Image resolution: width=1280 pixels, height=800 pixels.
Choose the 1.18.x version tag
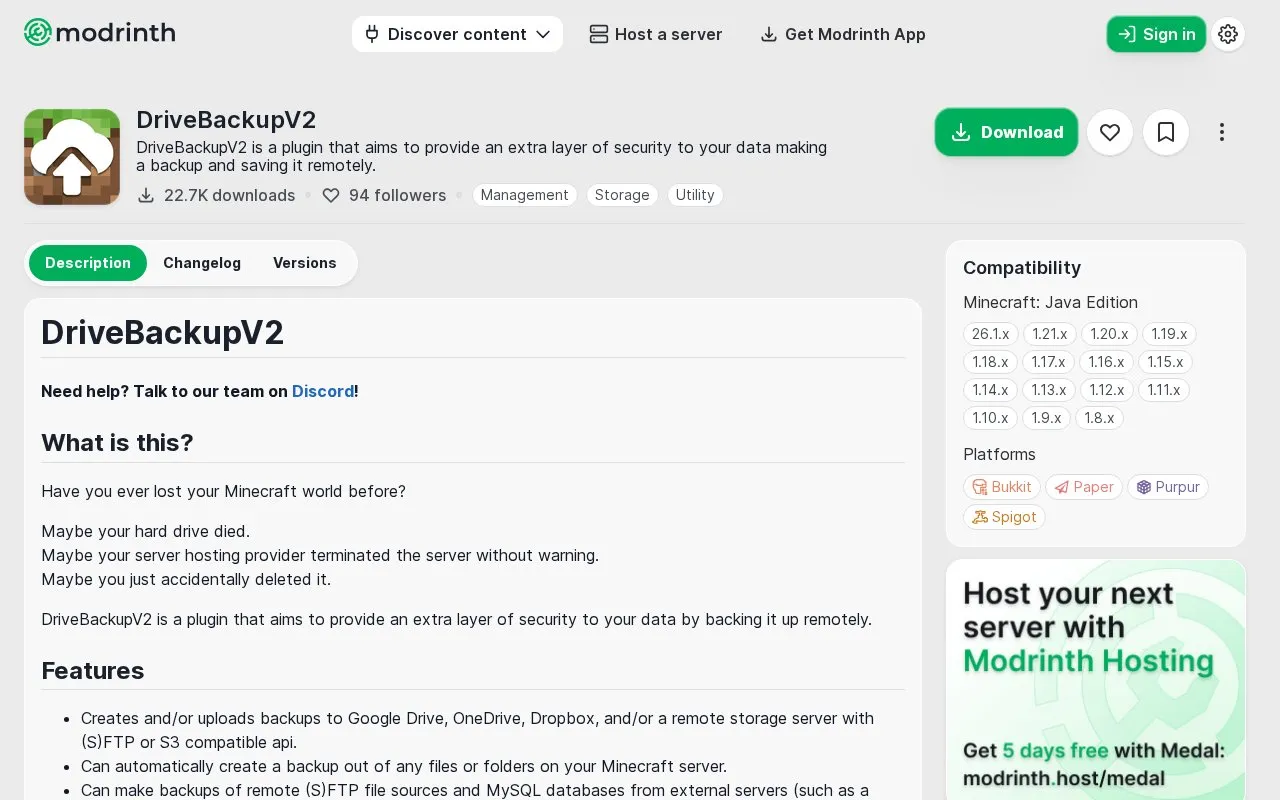[x=991, y=362]
